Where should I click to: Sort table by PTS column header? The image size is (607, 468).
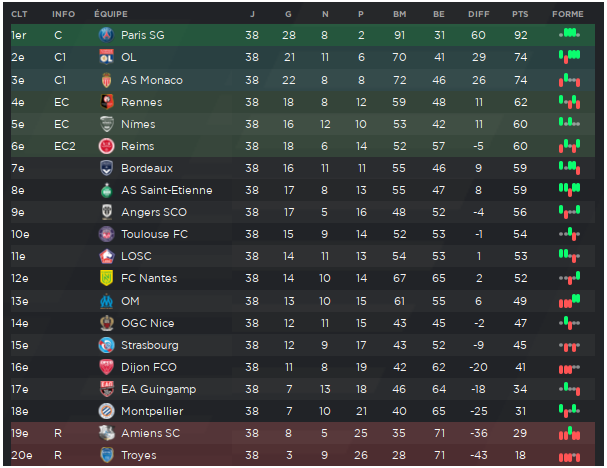(520, 14)
